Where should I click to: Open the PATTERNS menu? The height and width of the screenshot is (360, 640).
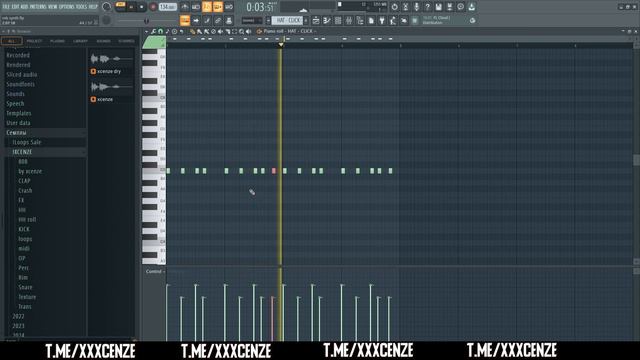click(38, 7)
